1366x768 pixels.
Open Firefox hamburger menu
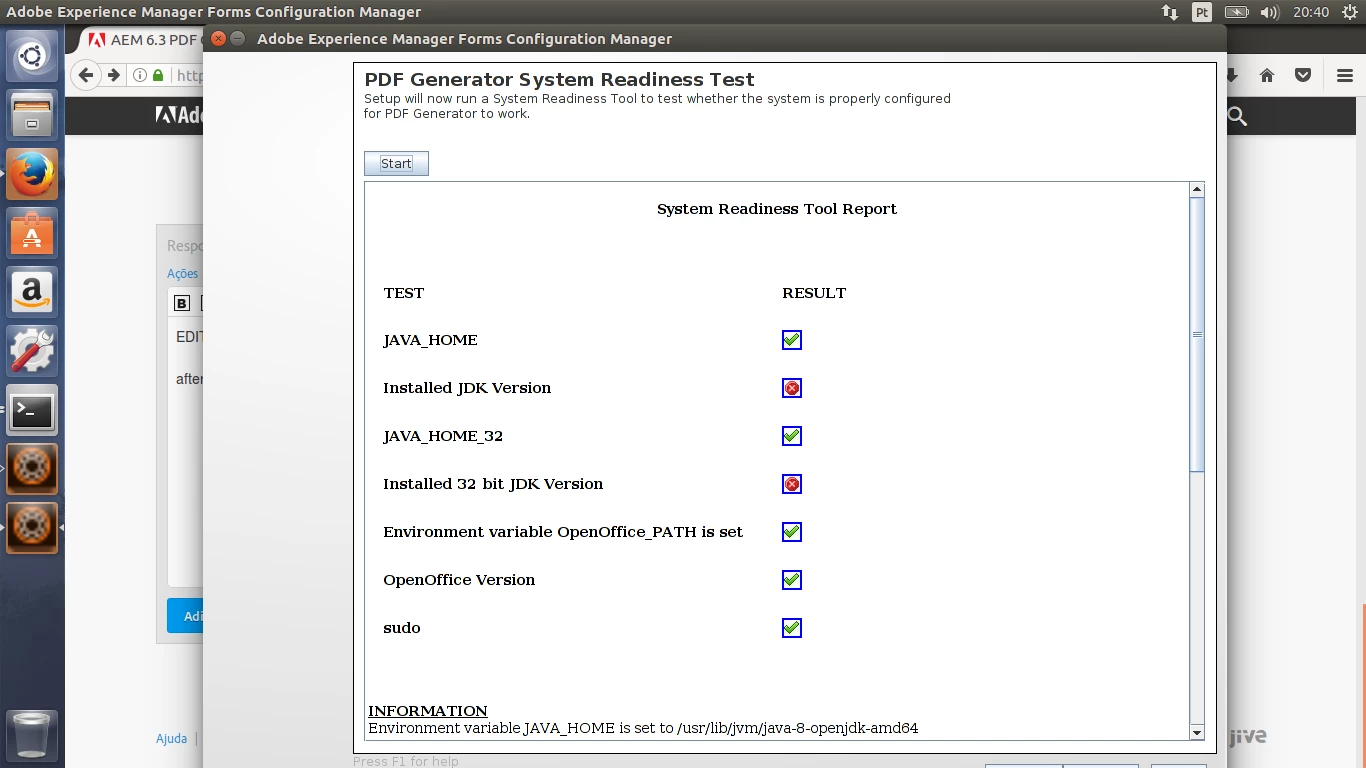coord(1345,75)
